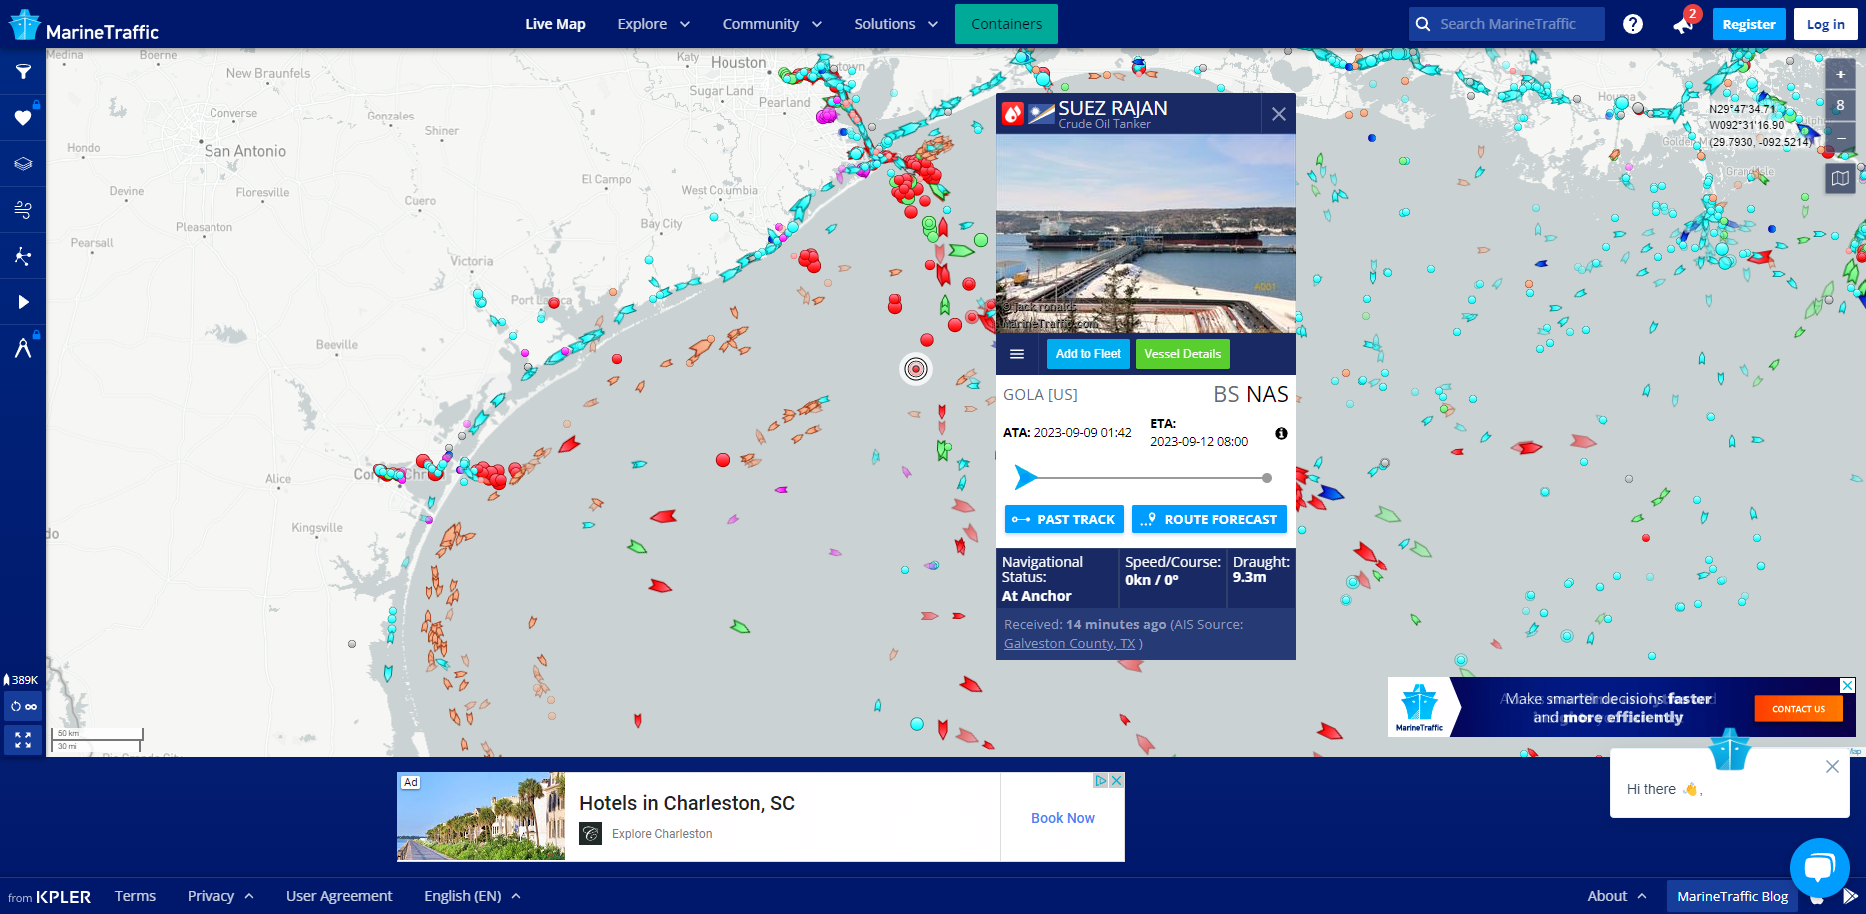Start the playback tool in sidebar

[x=23, y=302]
